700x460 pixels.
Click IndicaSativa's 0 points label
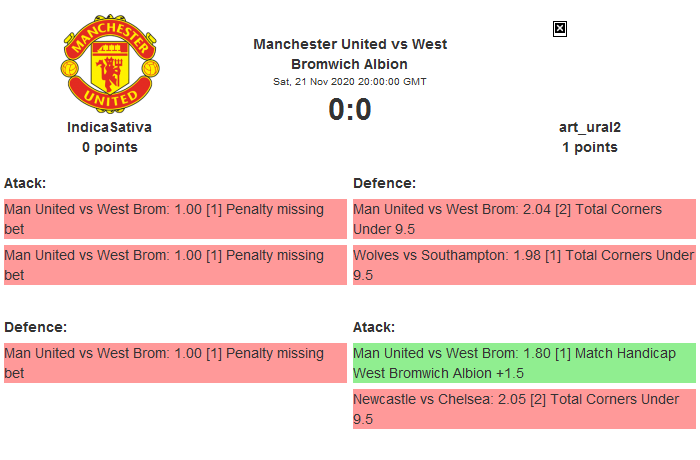(x=109, y=147)
